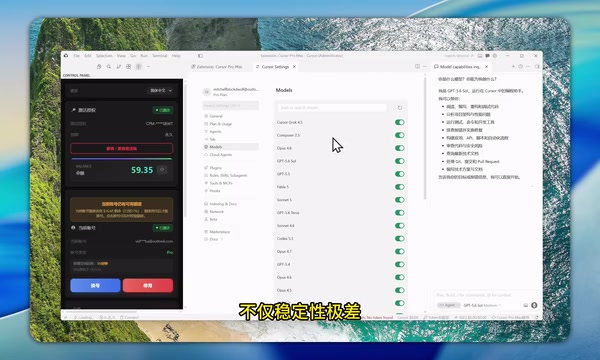Toggle the Fable 5 model switch
This screenshot has width=600, height=360.
399,187
